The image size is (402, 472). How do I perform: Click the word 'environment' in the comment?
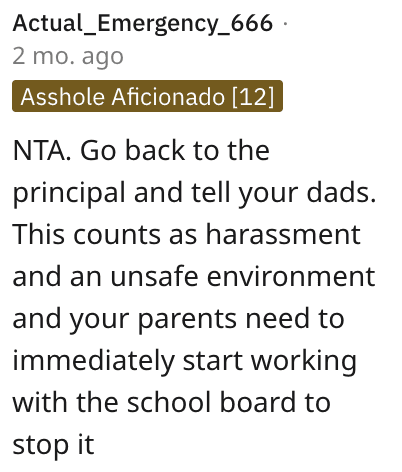291,277
